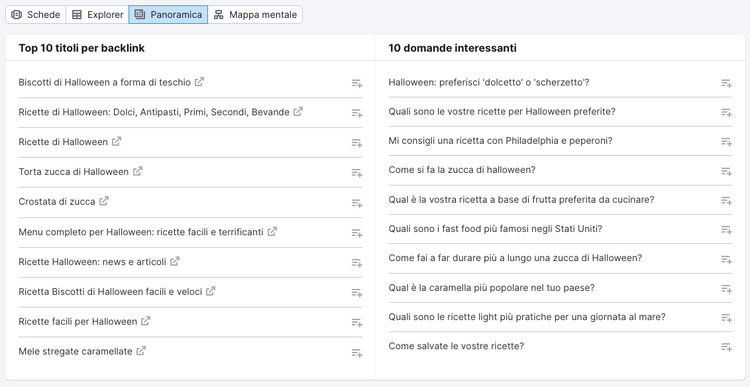Screen dimensions: 750x387
Task: Open the 'Biscotti di Halloween a forma di teschio' title
Action: pyautogui.click(x=105, y=82)
